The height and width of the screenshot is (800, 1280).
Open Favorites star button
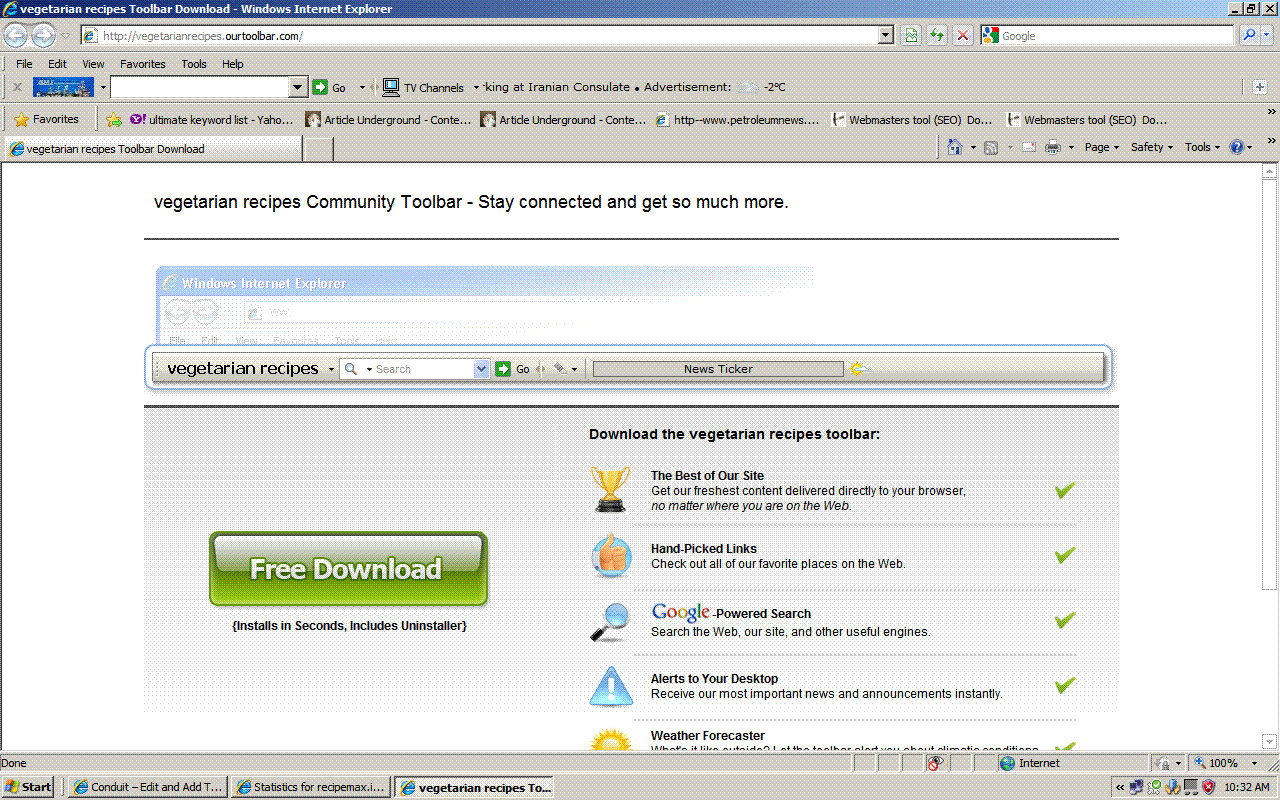tap(46, 119)
